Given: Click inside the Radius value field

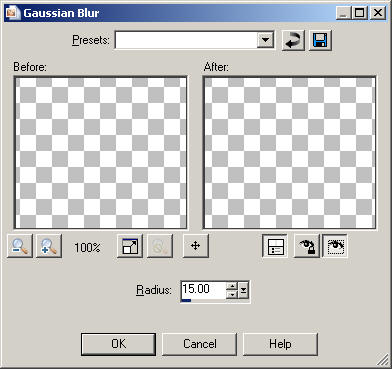Looking at the screenshot, I should [x=203, y=289].
